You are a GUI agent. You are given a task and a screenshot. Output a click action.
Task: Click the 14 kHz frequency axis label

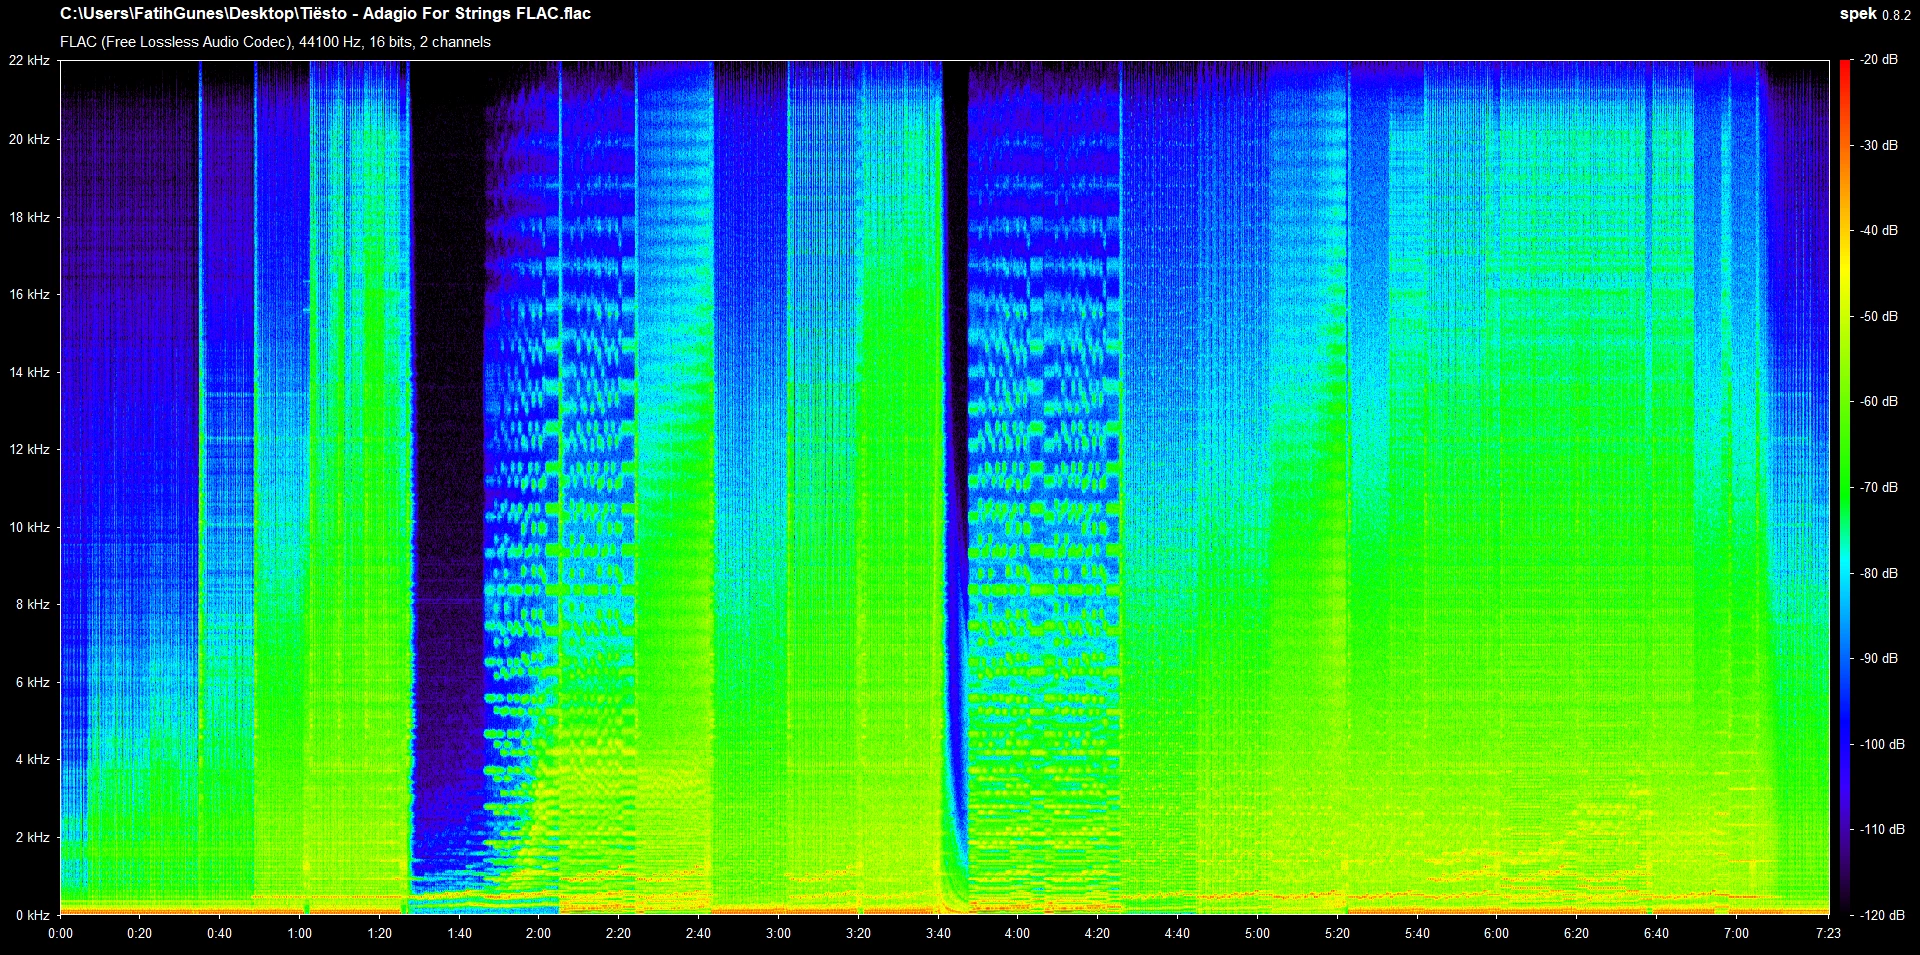coord(29,372)
